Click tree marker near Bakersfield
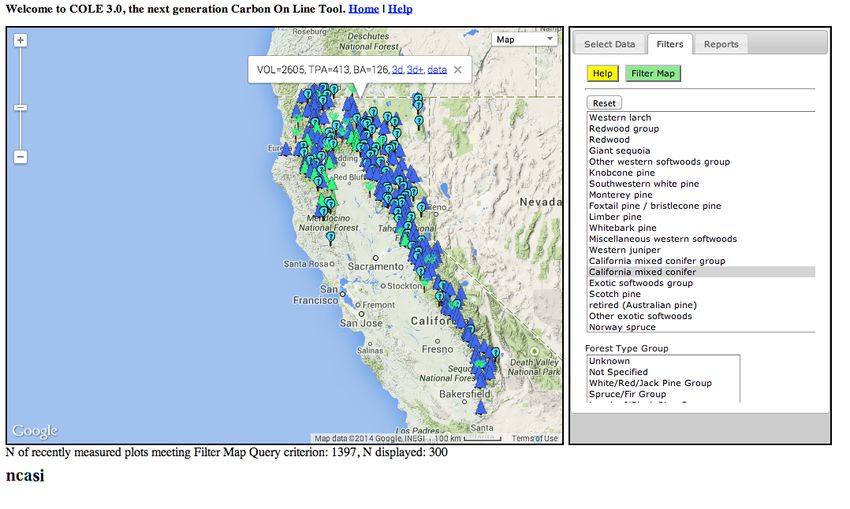The height and width of the screenshot is (509, 850). point(481,408)
